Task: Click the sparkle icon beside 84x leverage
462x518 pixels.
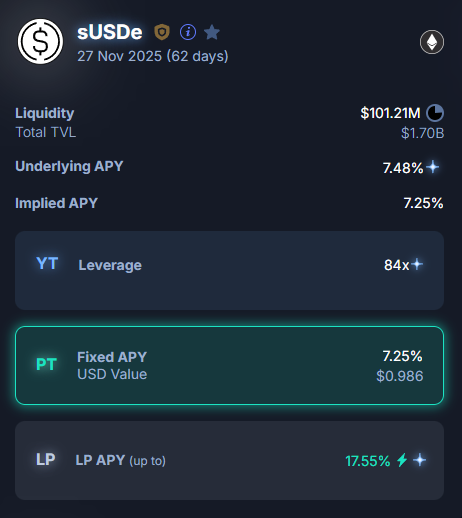Action: [417, 264]
